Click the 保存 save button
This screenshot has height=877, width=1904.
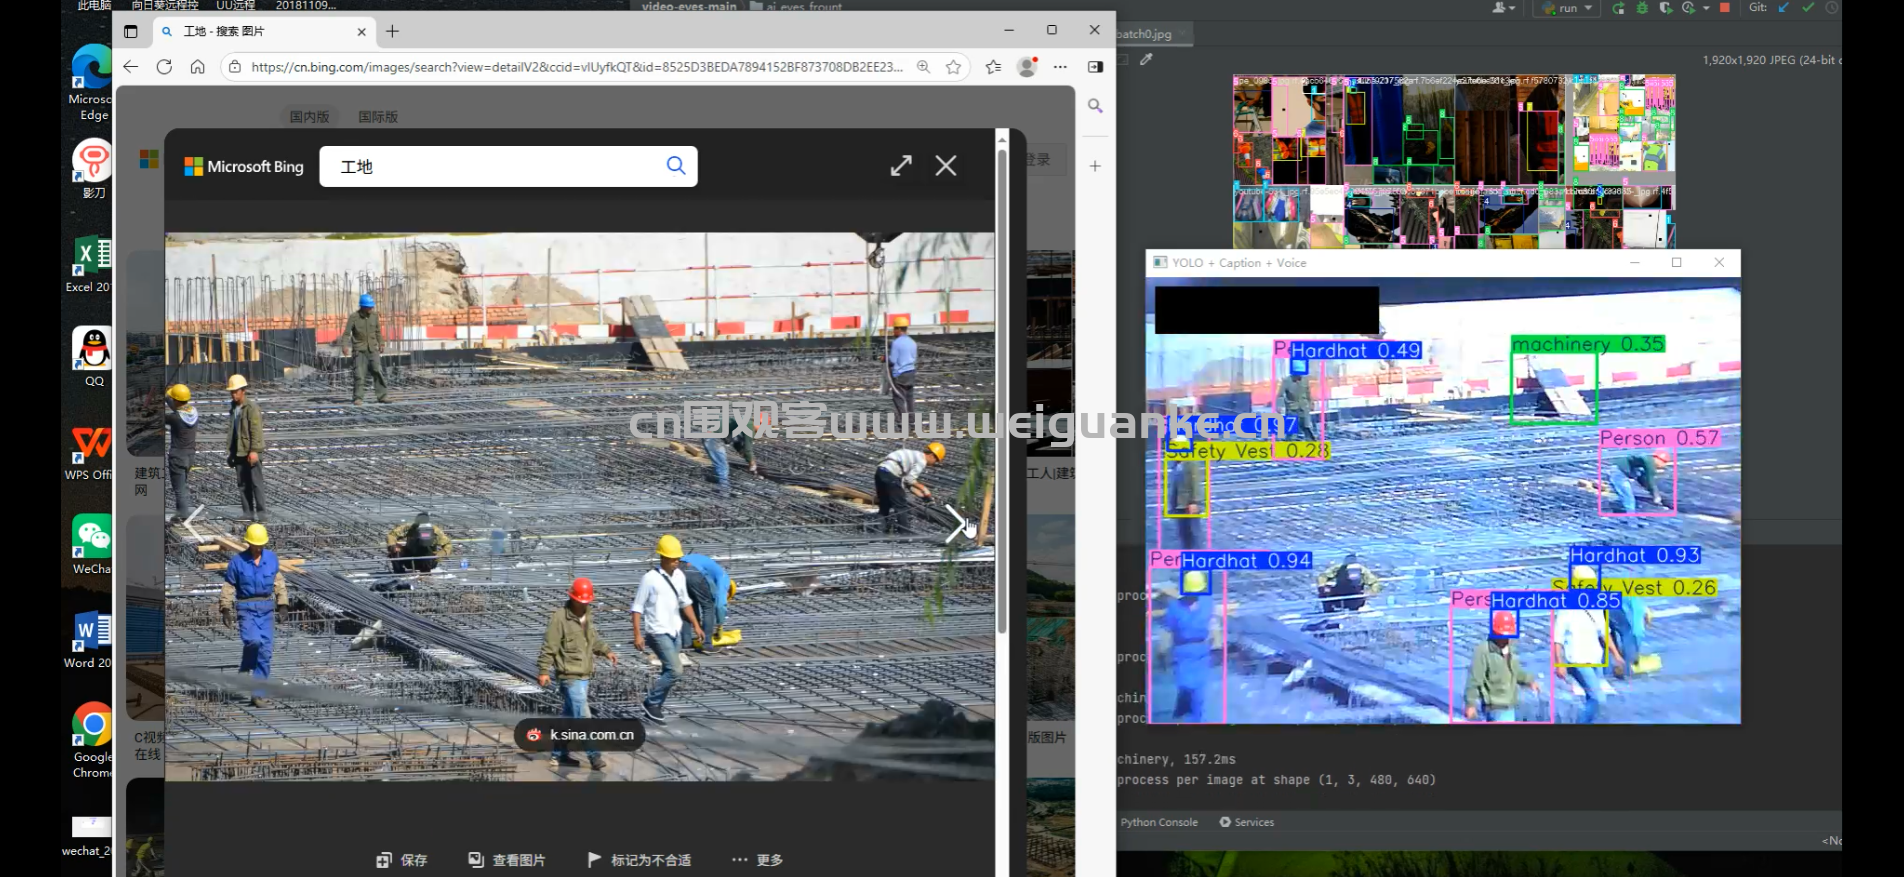[x=402, y=860]
